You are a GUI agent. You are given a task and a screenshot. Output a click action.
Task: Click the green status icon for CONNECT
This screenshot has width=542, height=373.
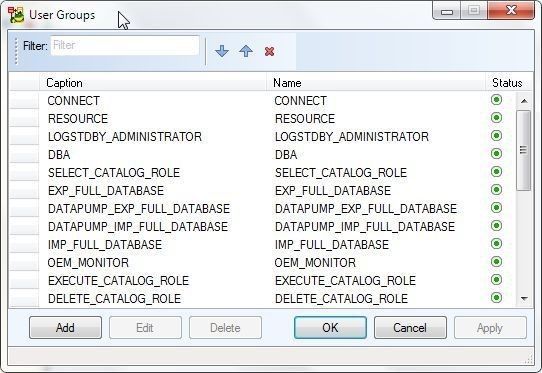(496, 100)
